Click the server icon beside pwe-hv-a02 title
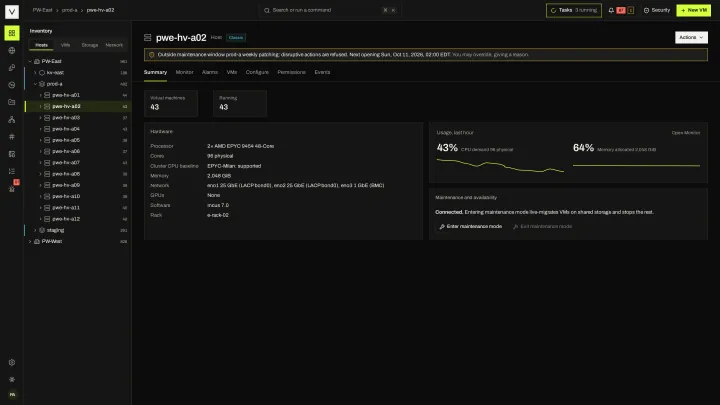This screenshot has width=720, height=405. pos(147,38)
